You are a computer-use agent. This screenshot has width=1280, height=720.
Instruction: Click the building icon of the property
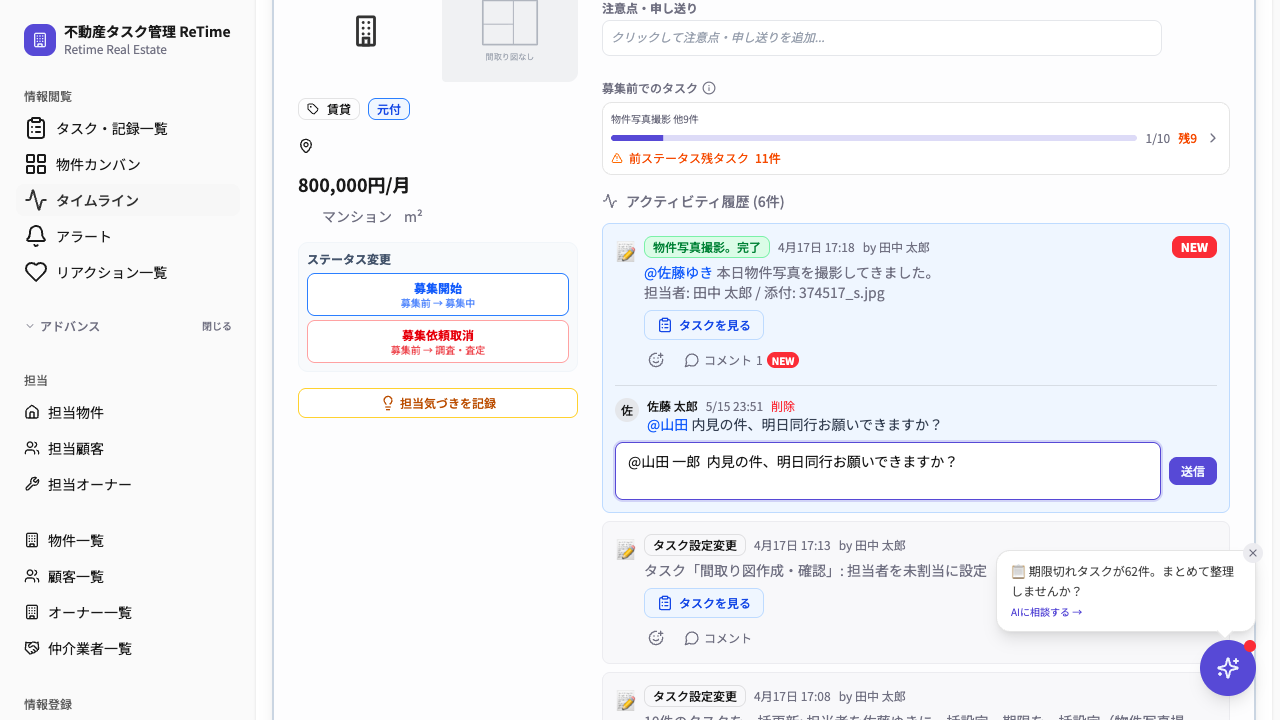pos(366,31)
